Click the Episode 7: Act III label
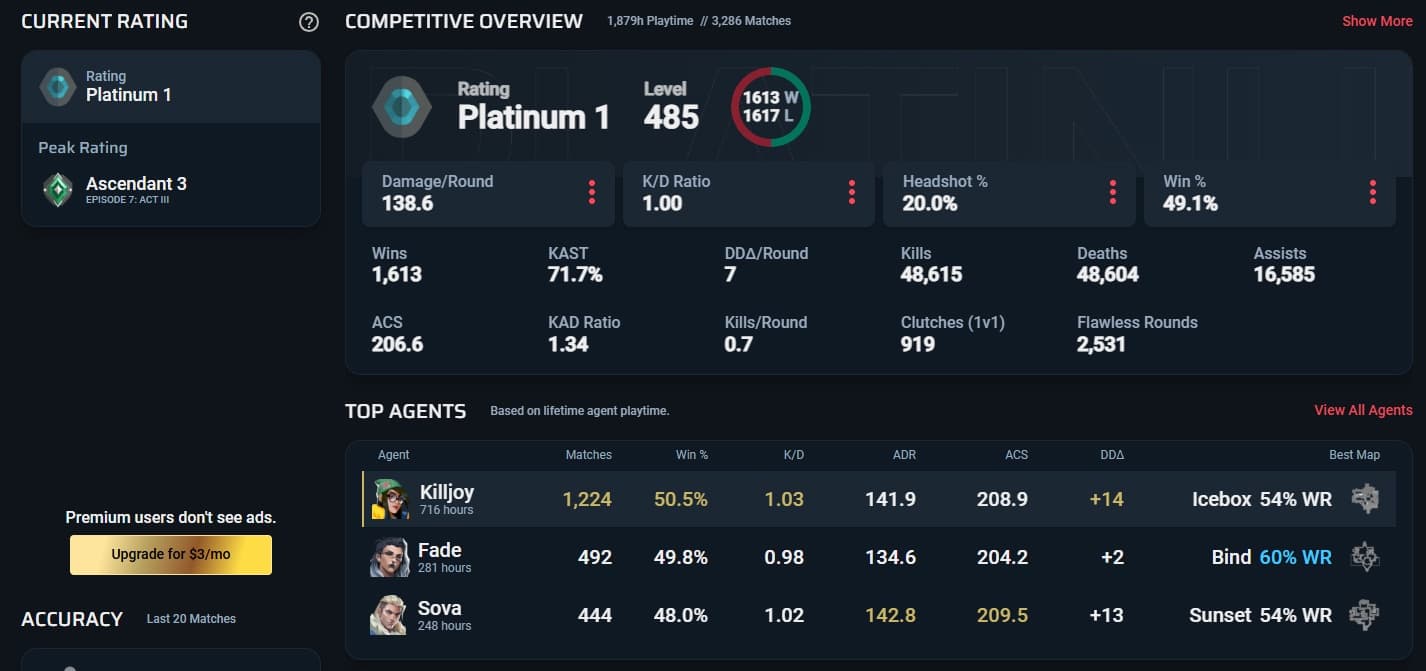 pos(127,200)
